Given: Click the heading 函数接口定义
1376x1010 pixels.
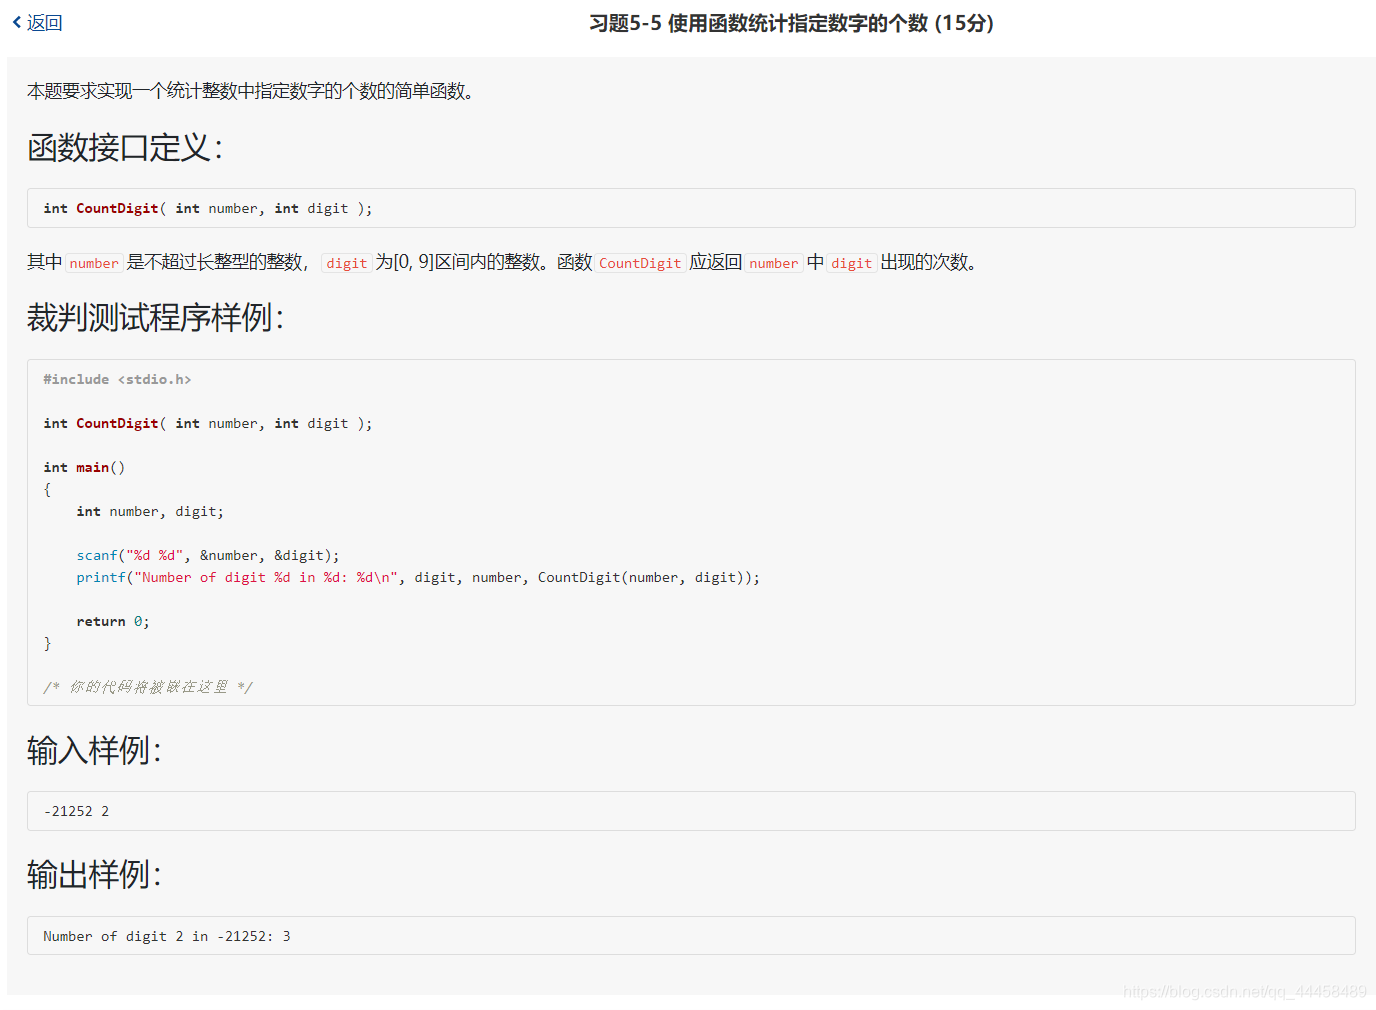Looking at the screenshot, I should pos(125,147).
